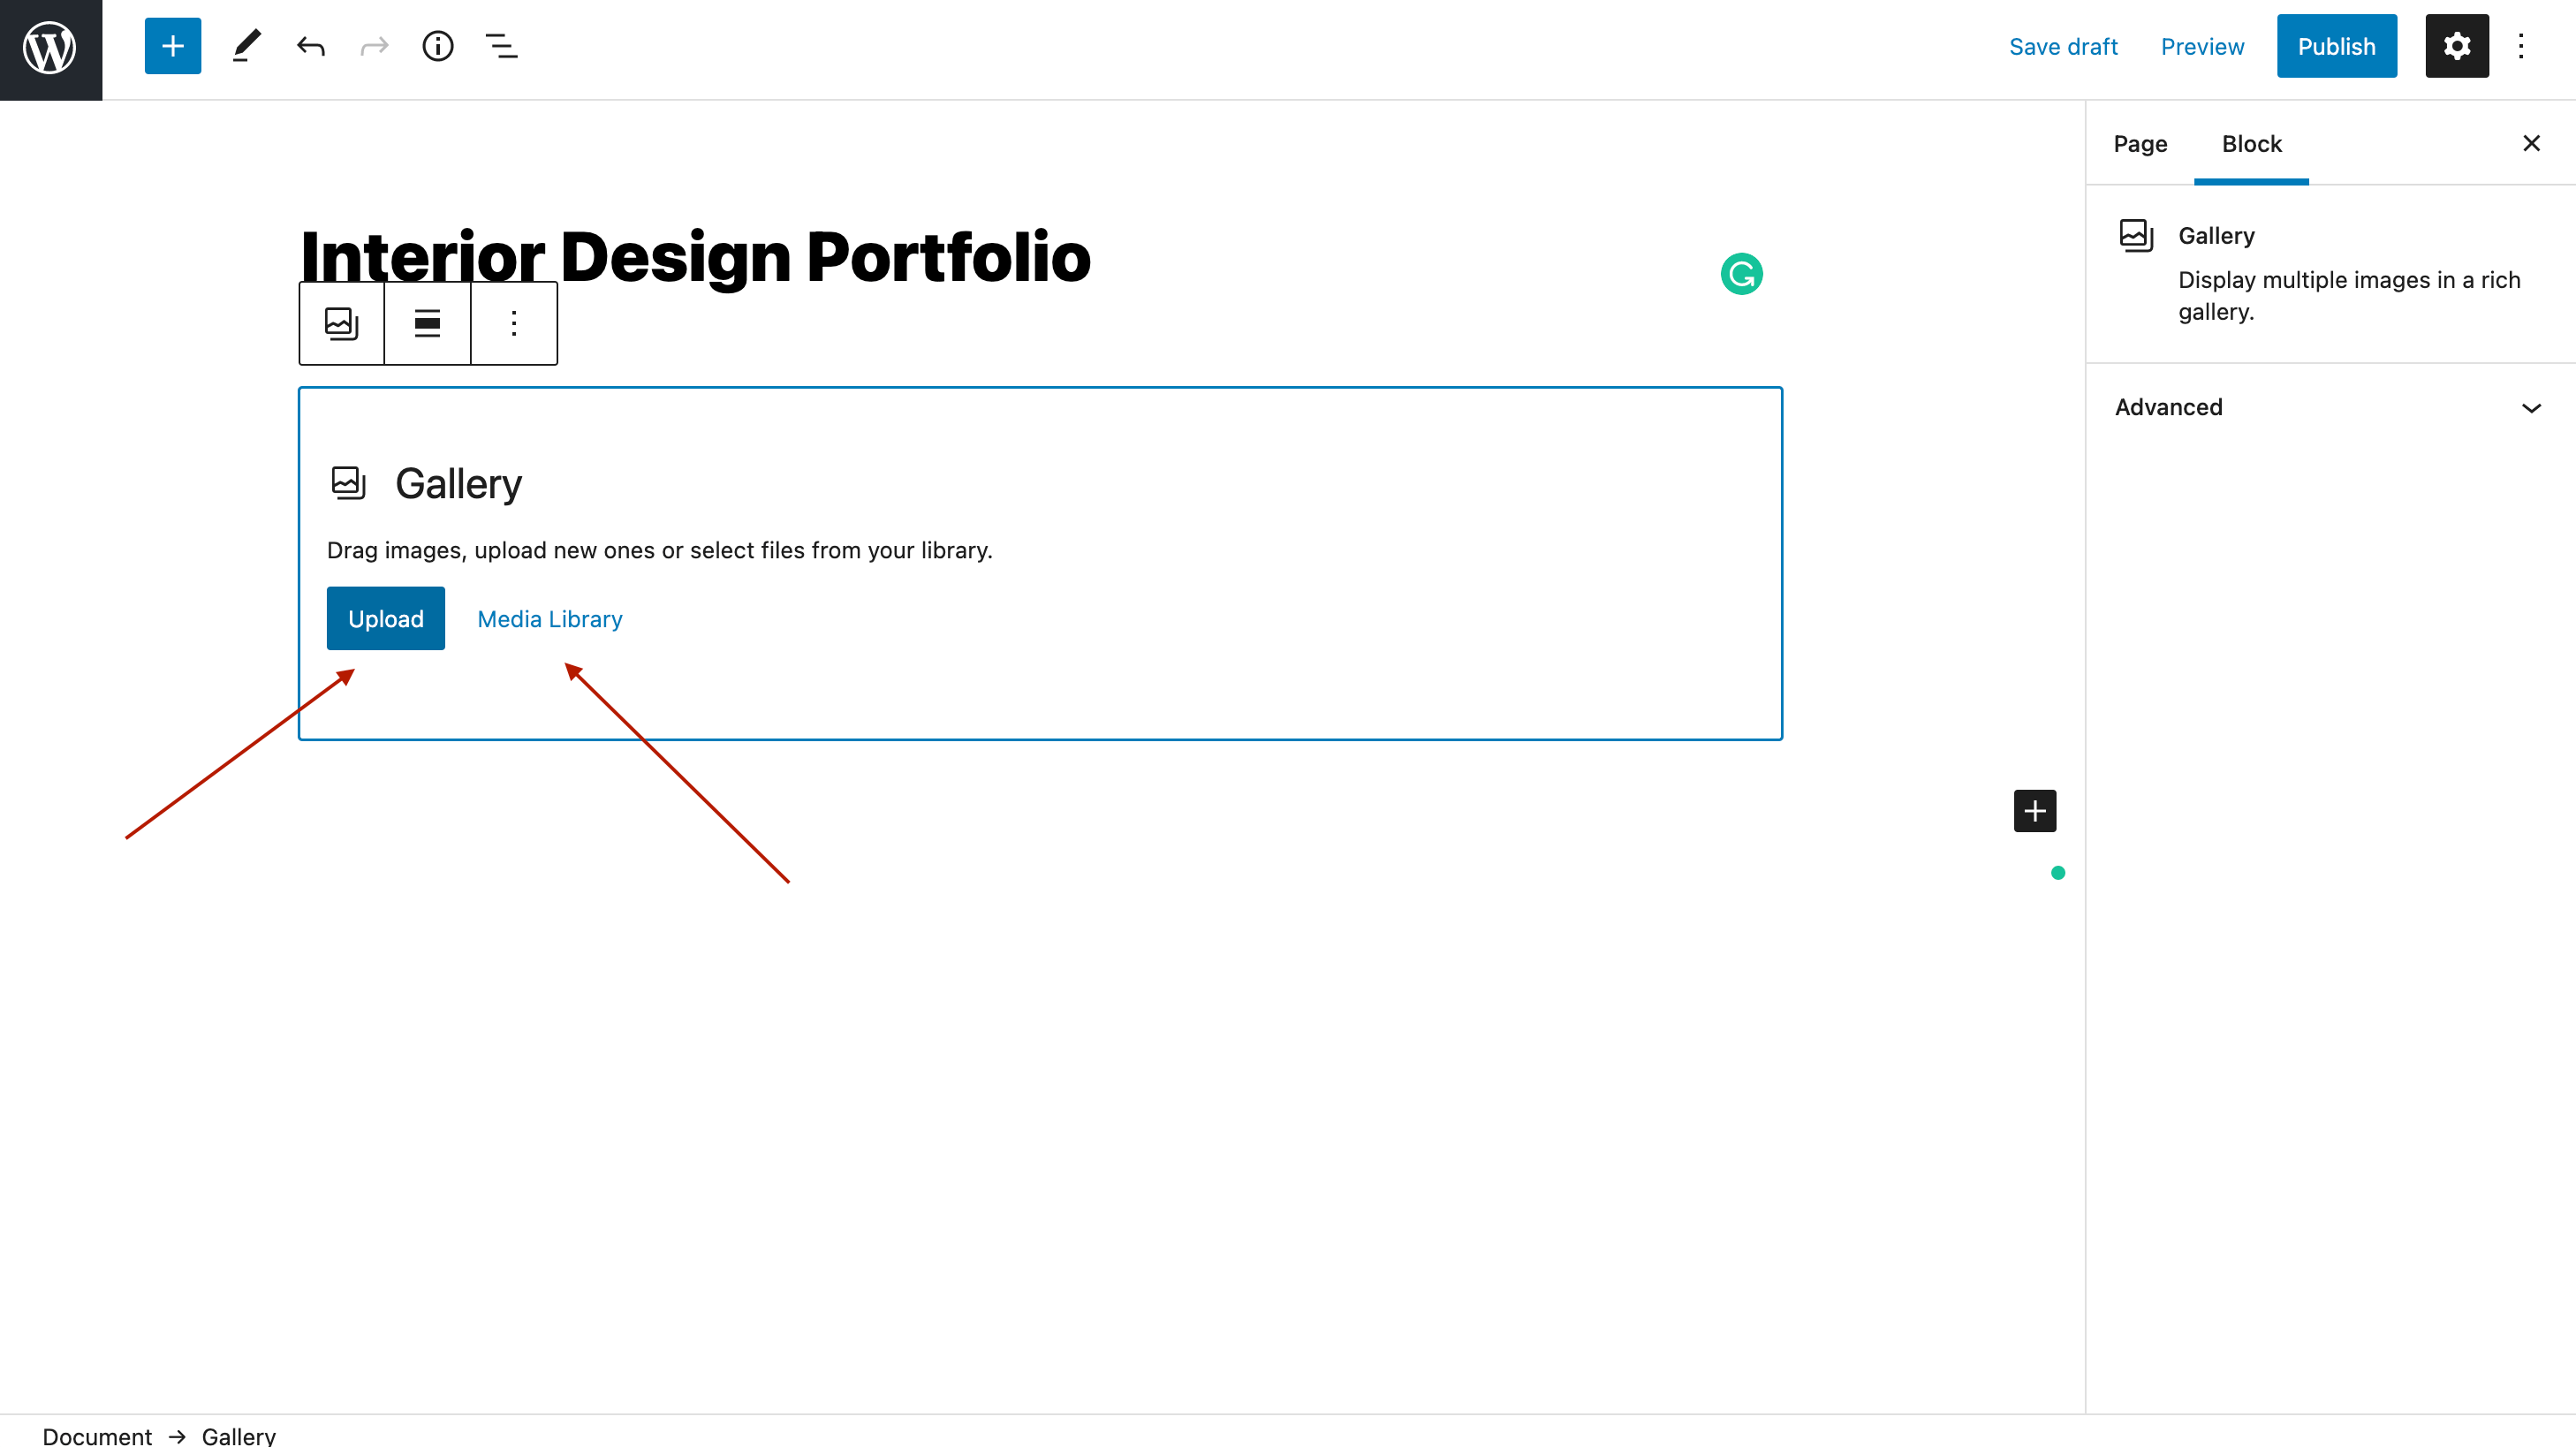Click the undo arrow icon in toolbar
This screenshot has width=2576, height=1447.
(x=309, y=46)
